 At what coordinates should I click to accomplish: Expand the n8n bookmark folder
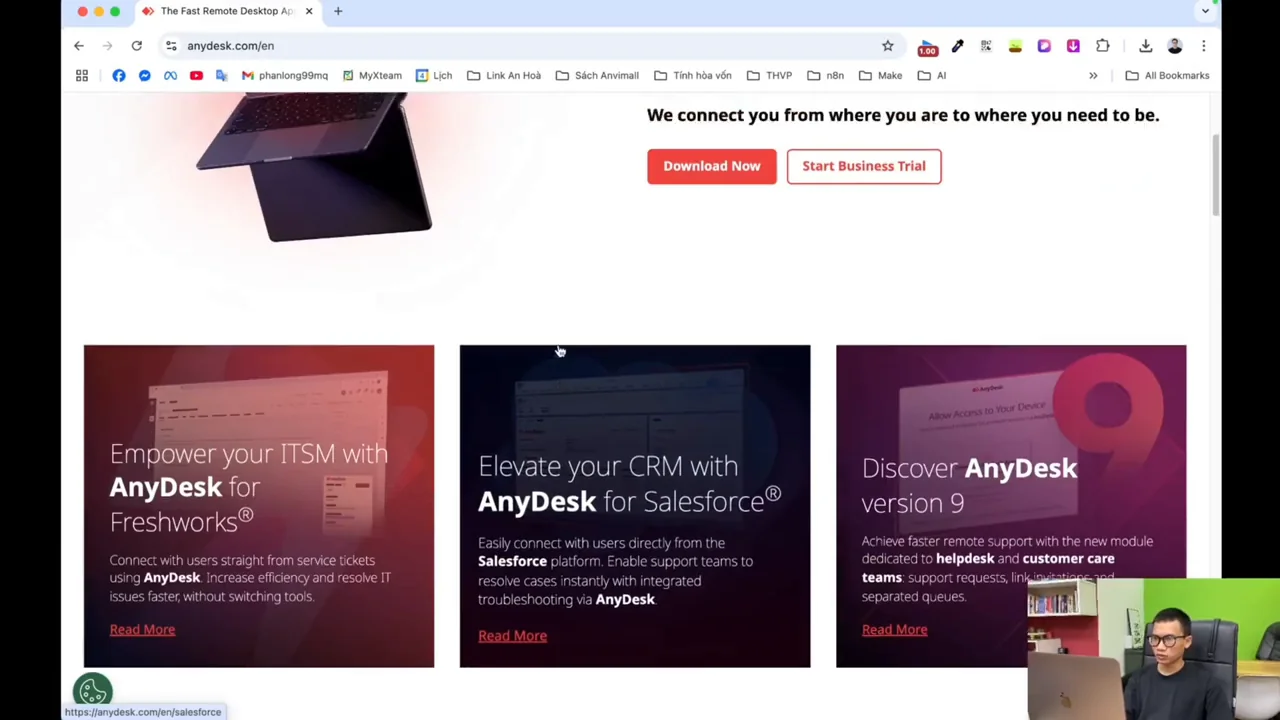coord(825,75)
